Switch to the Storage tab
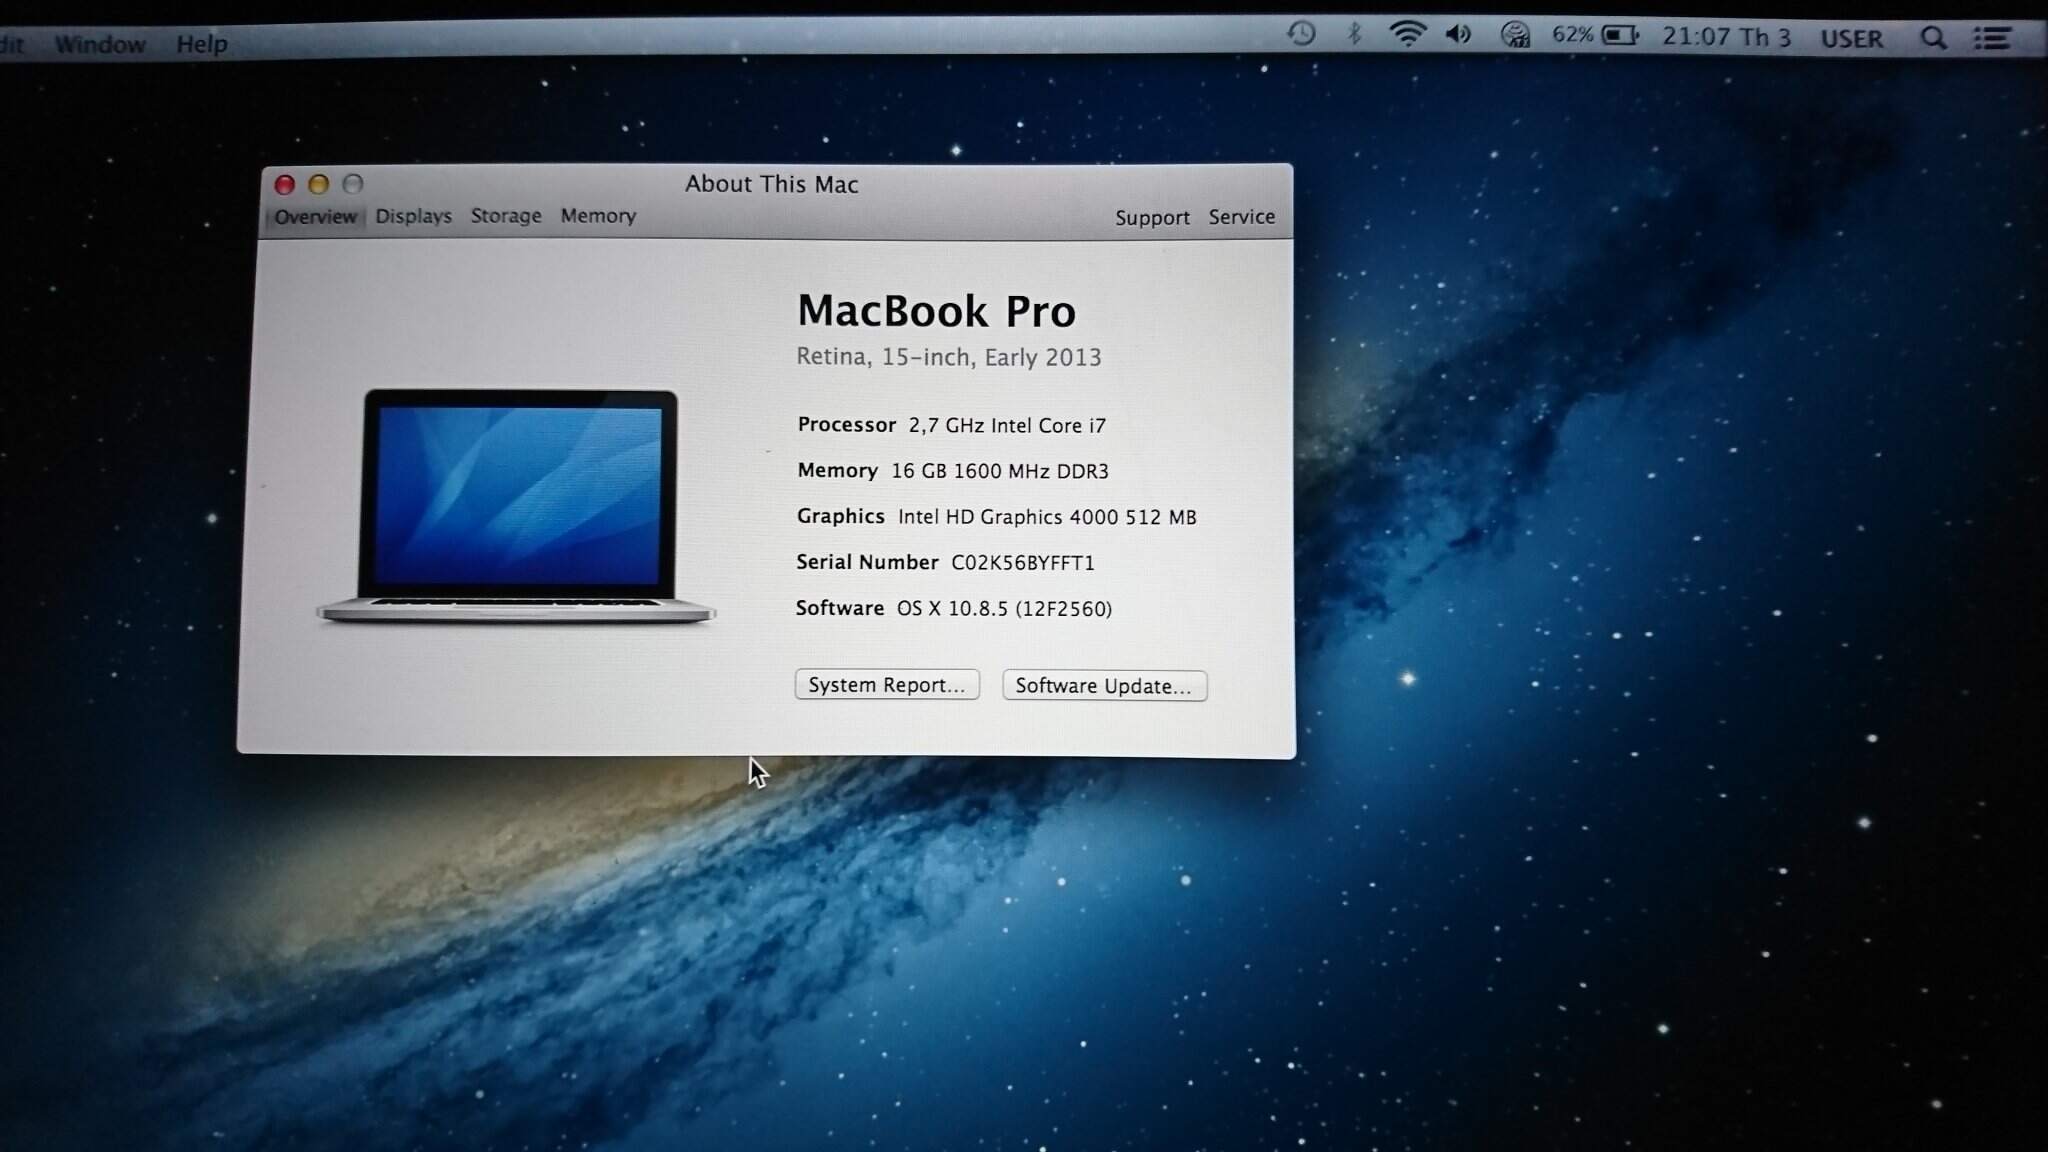 [x=506, y=216]
